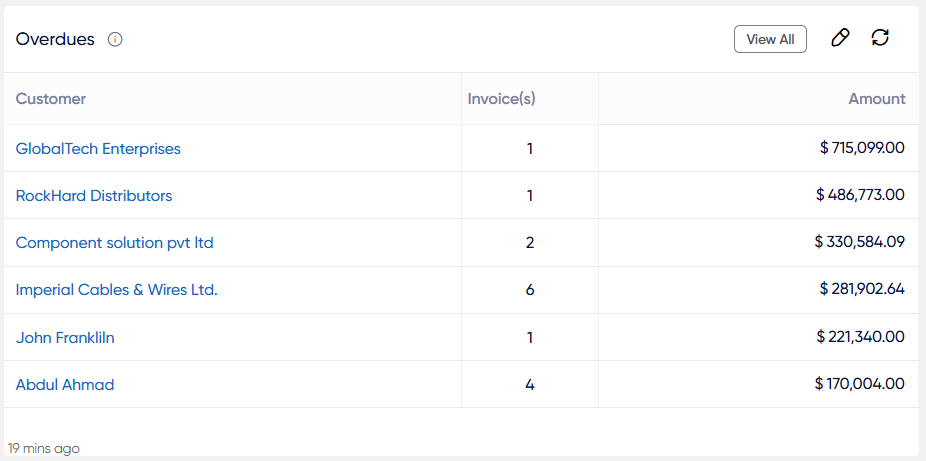
Task: Click the info icon beside Overdues
Action: [115, 40]
